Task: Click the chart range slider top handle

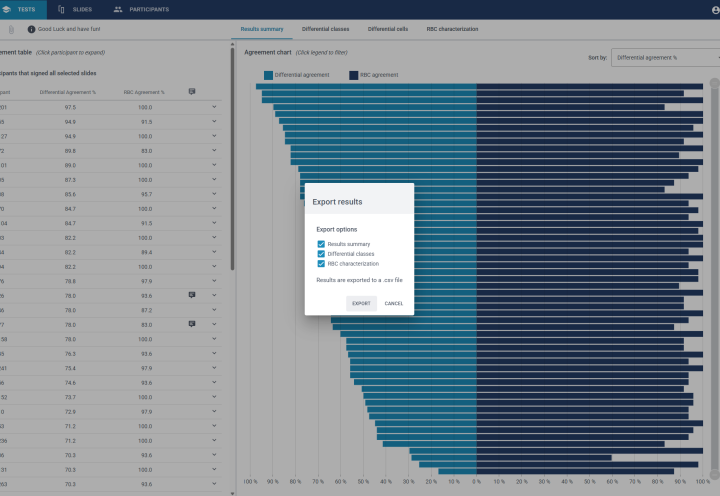Action: coord(714,83)
